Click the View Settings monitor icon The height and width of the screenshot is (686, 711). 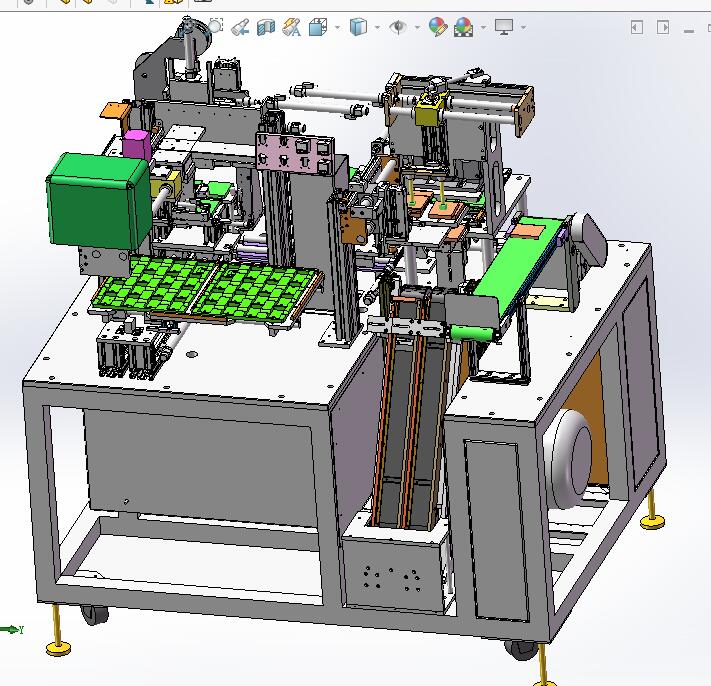504,27
